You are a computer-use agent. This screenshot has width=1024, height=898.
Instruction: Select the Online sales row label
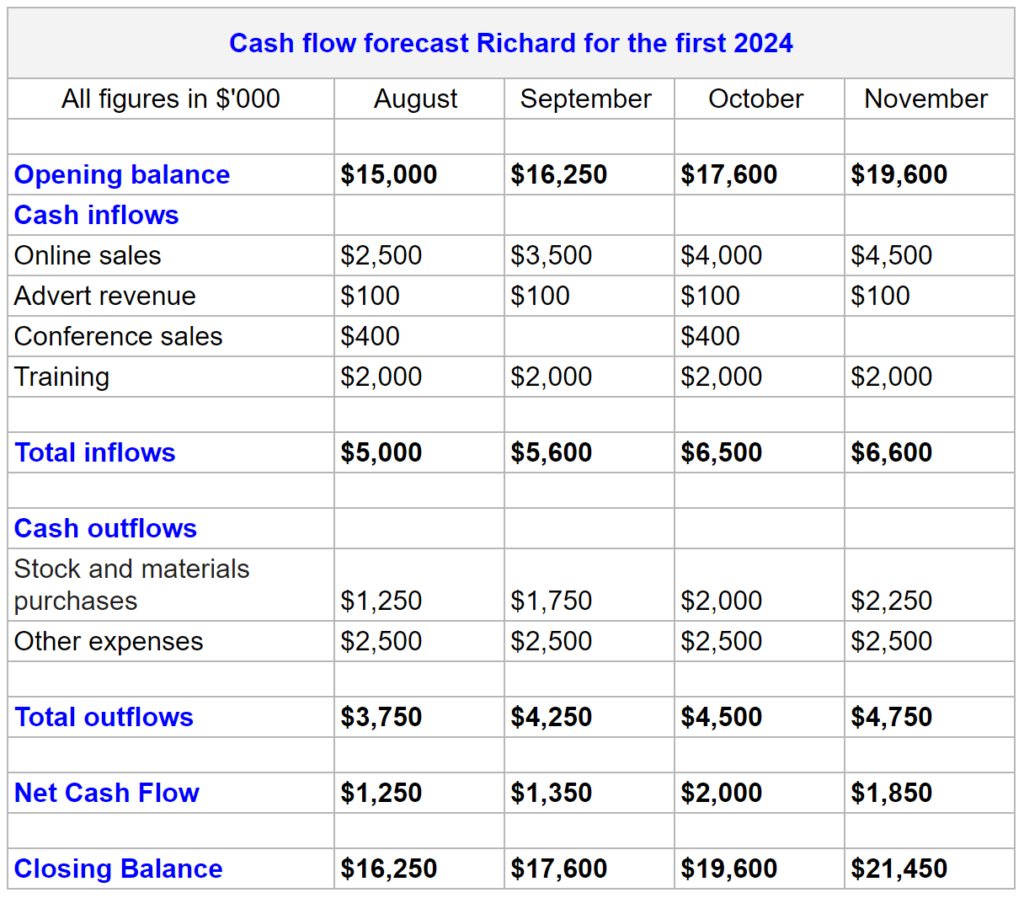(88, 255)
